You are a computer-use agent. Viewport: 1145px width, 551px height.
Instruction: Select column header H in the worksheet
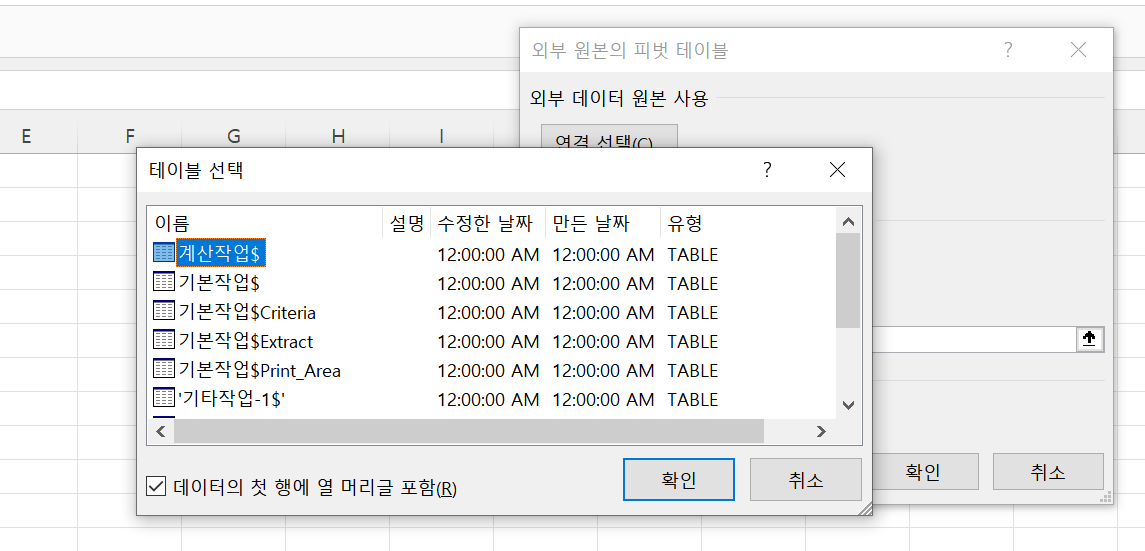tap(338, 137)
